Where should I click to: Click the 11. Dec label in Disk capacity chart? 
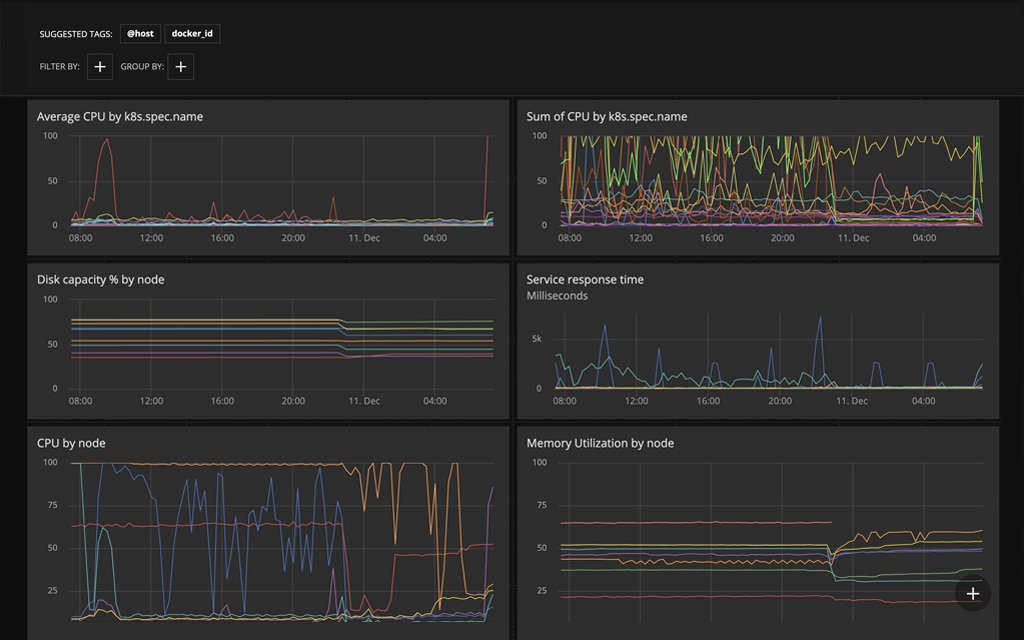[364, 401]
